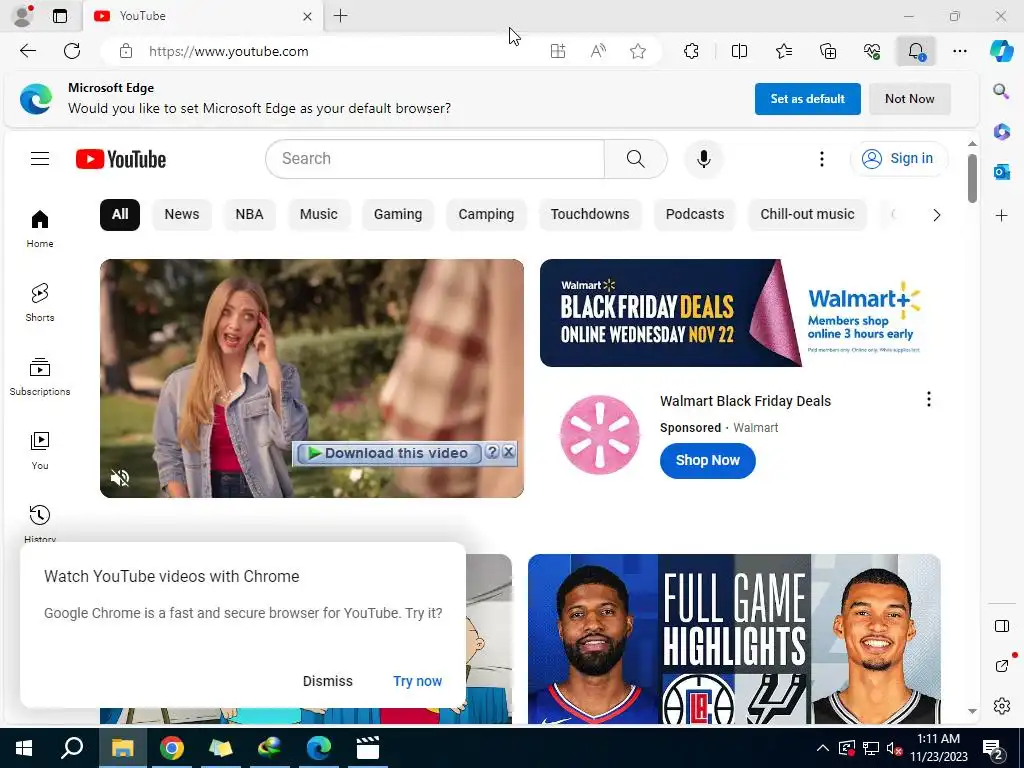Unmute the playing video ad
This screenshot has height=768, width=1024.
pos(120,478)
